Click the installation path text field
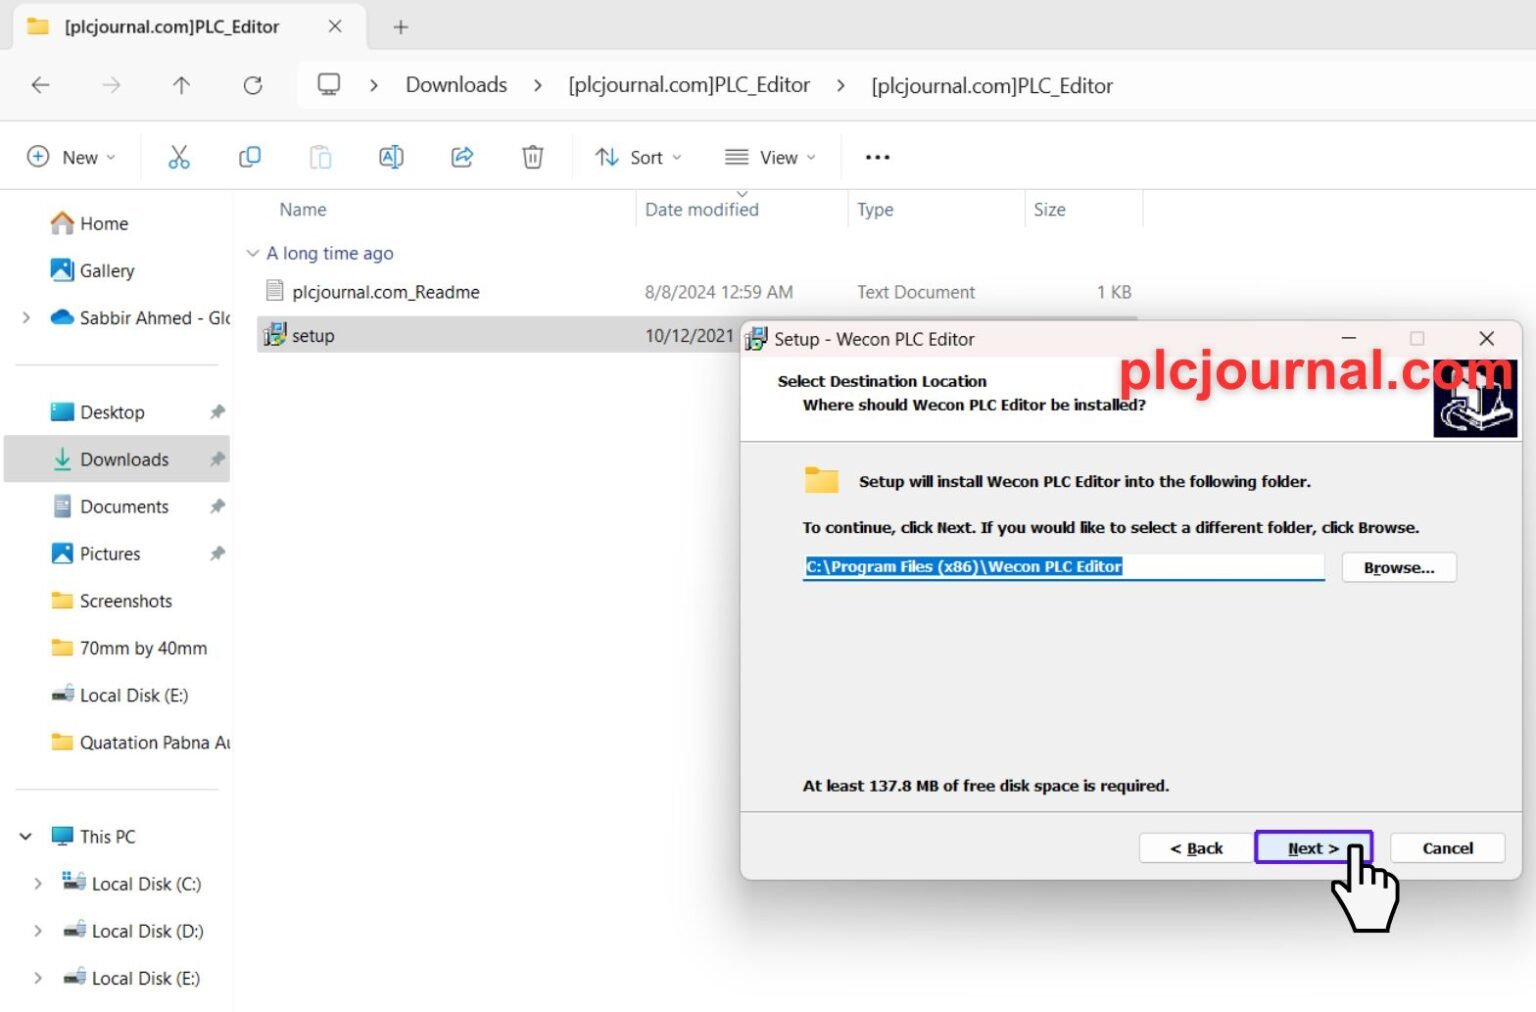This screenshot has height=1012, width=1536. point(1062,566)
